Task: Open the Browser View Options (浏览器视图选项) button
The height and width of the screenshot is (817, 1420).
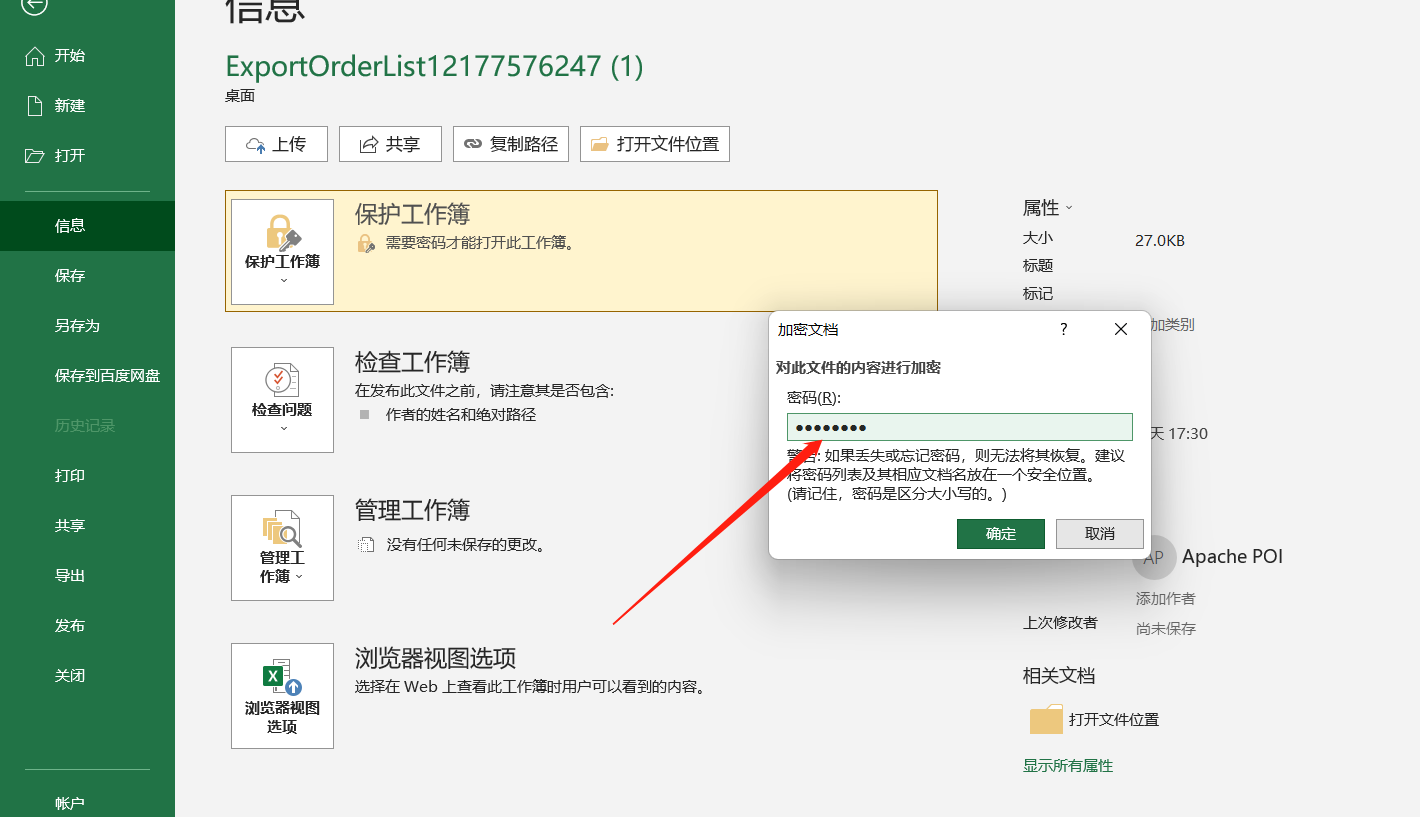Action: (x=282, y=696)
